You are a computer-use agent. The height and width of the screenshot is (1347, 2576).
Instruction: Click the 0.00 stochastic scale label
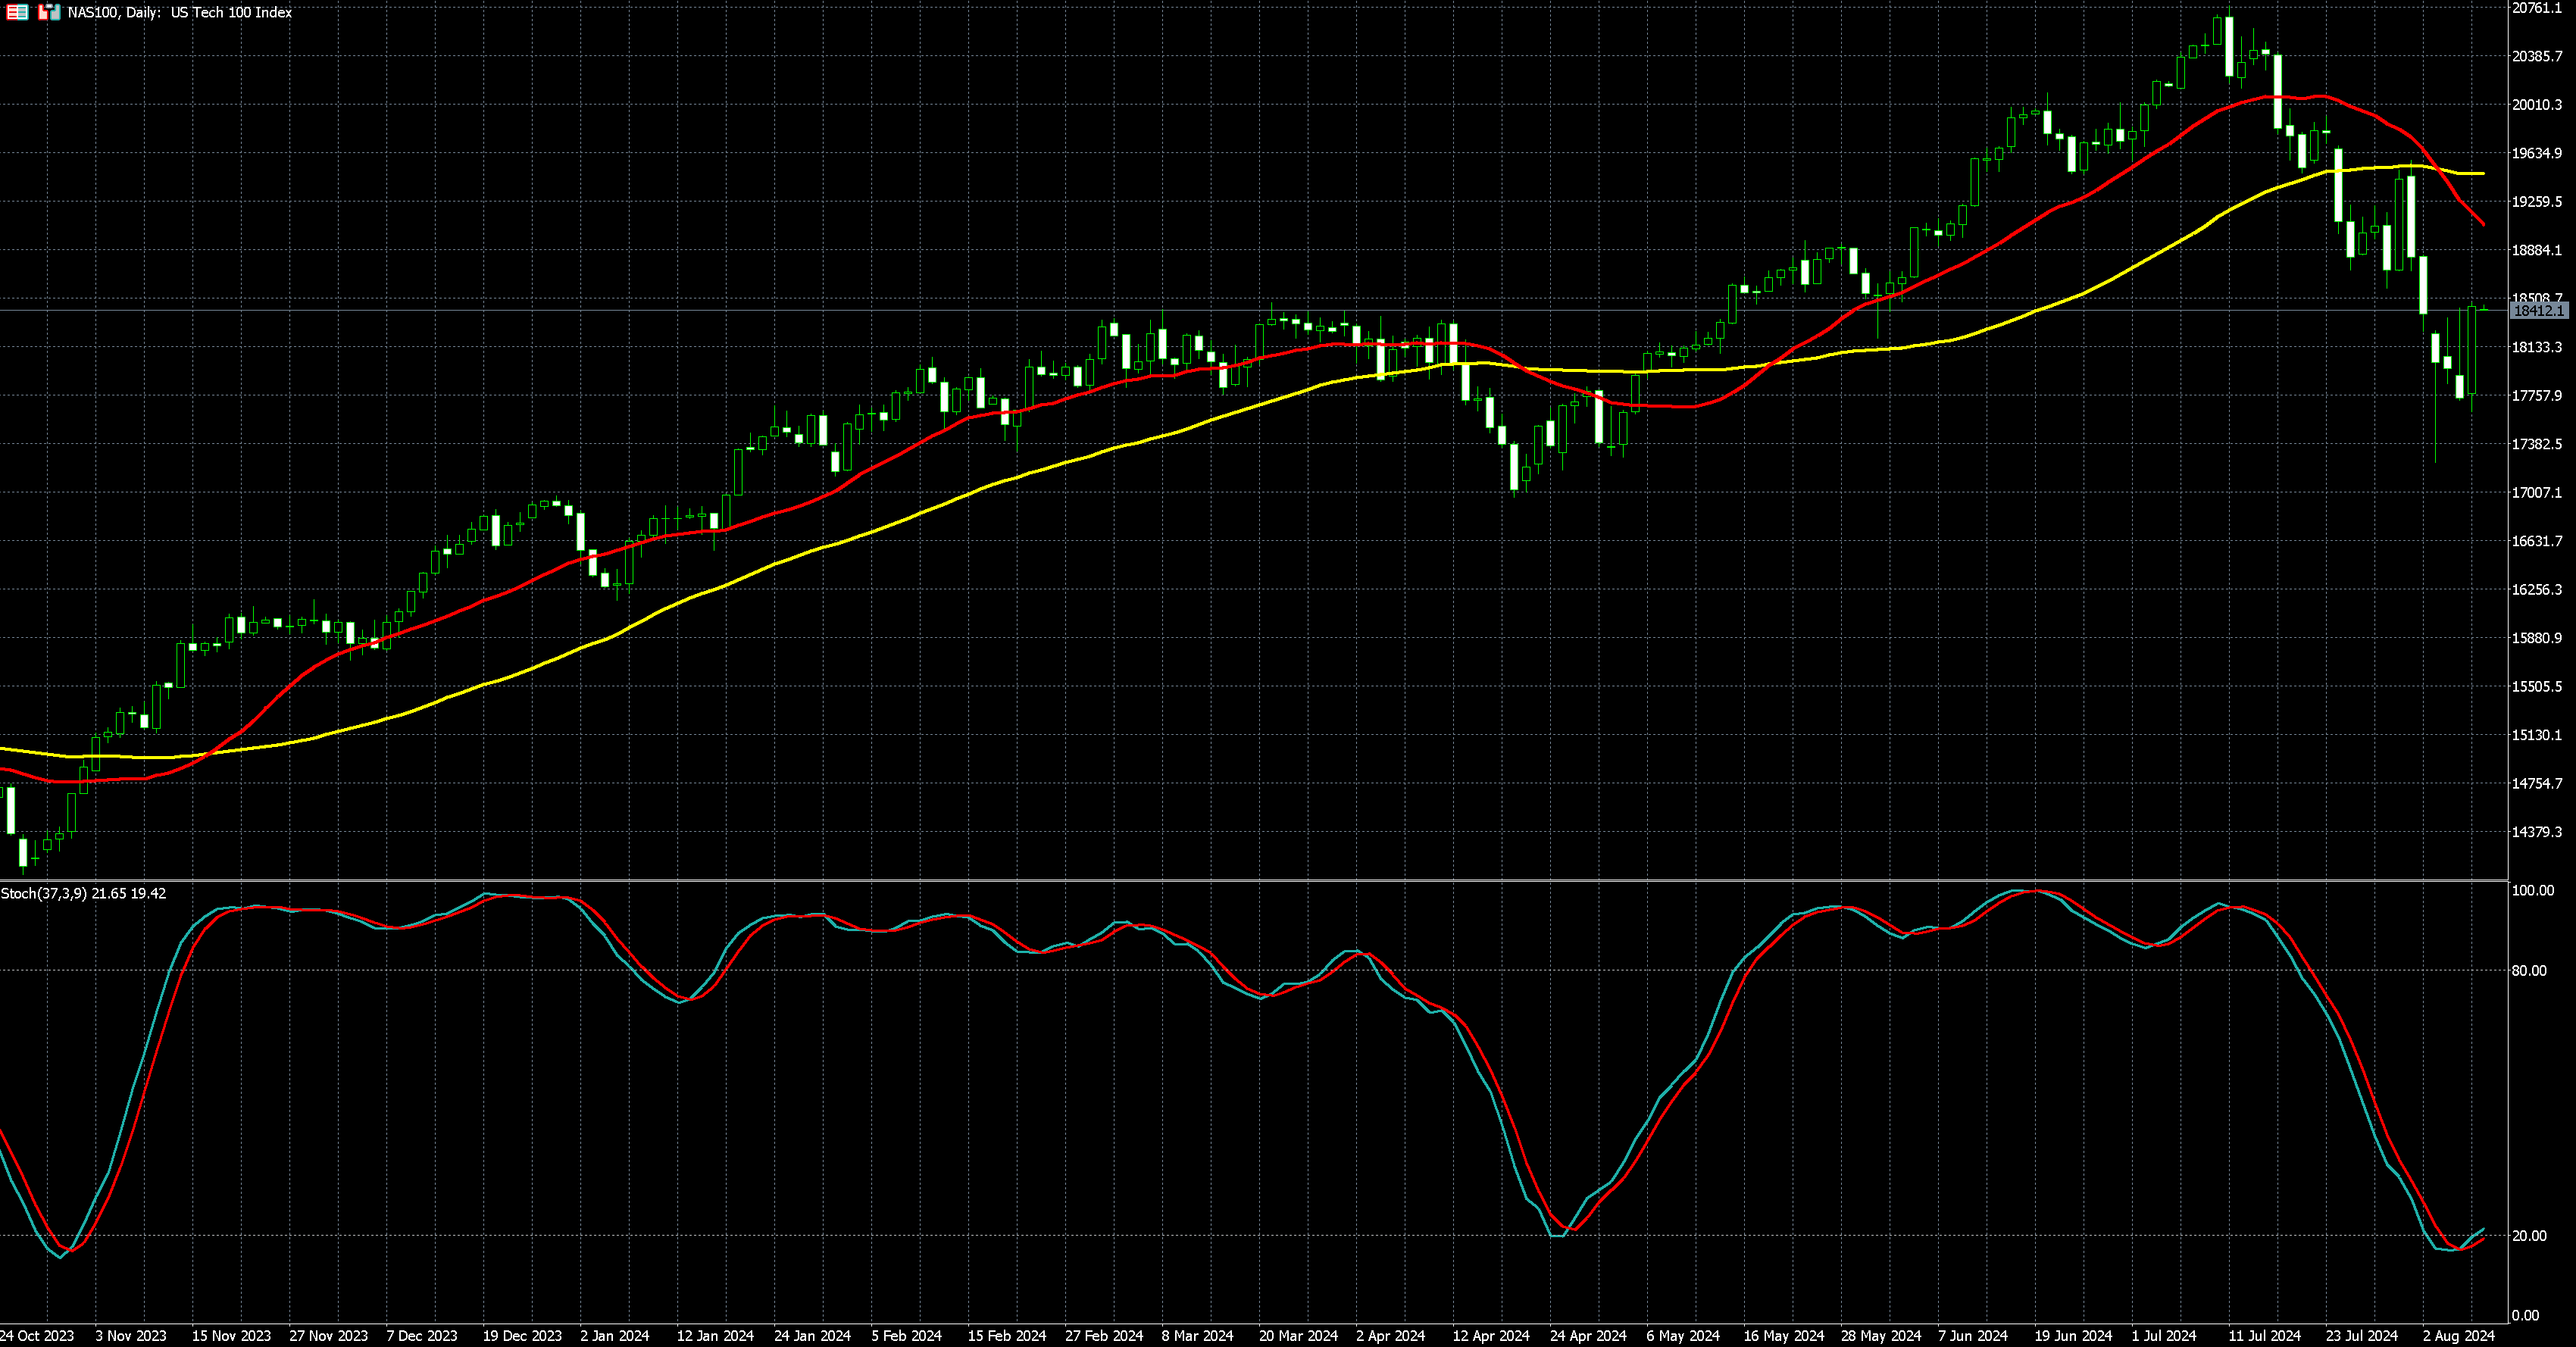2525,1315
